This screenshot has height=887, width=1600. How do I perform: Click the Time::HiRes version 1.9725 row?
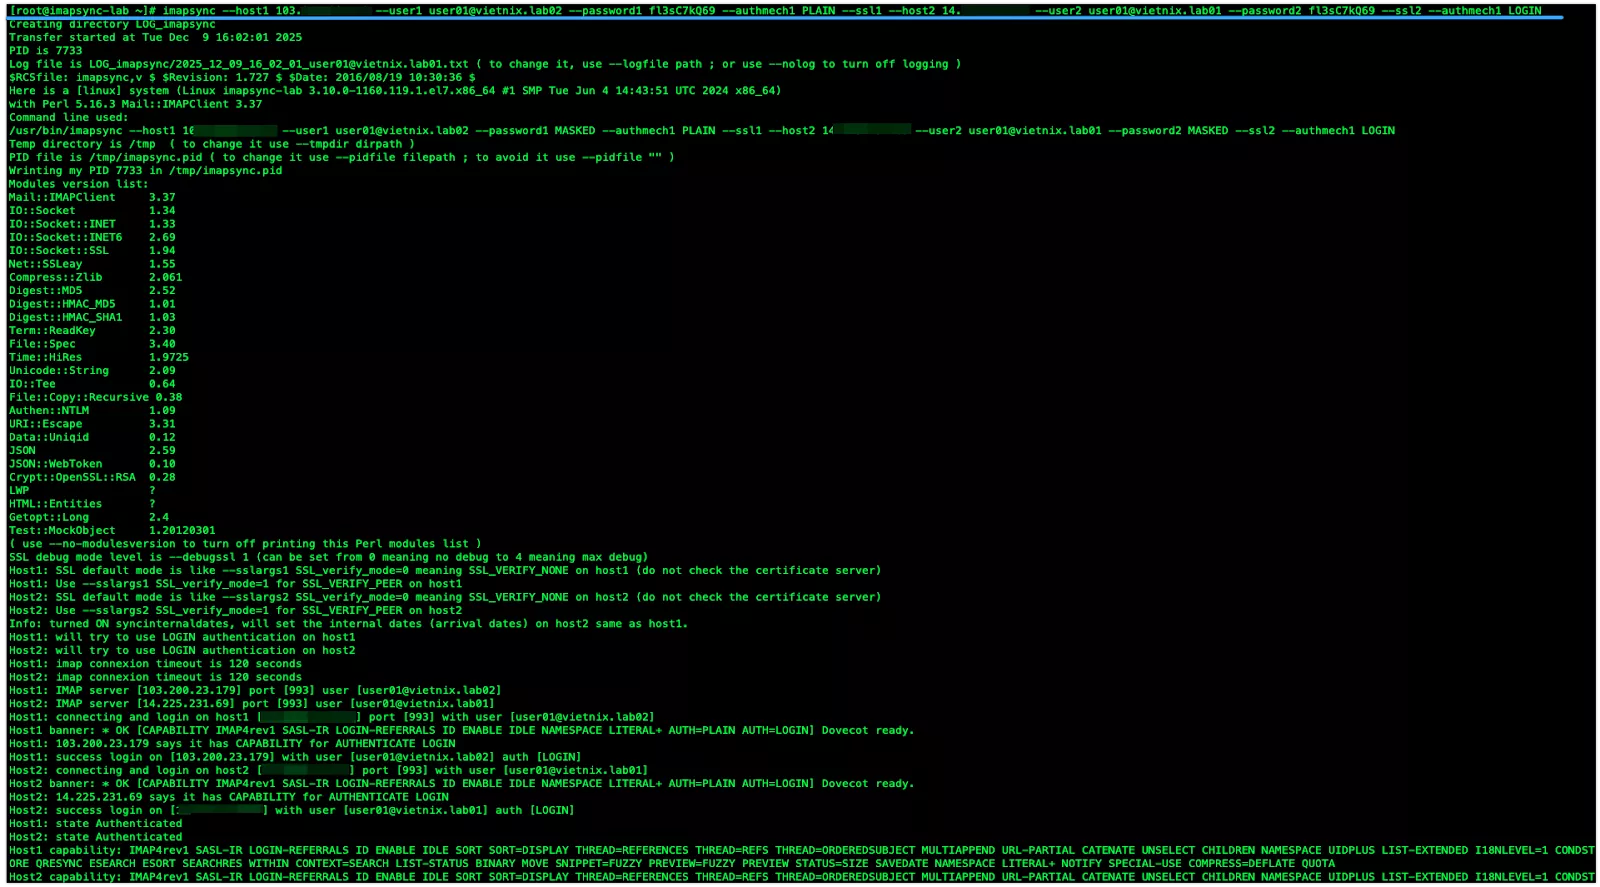(x=98, y=358)
